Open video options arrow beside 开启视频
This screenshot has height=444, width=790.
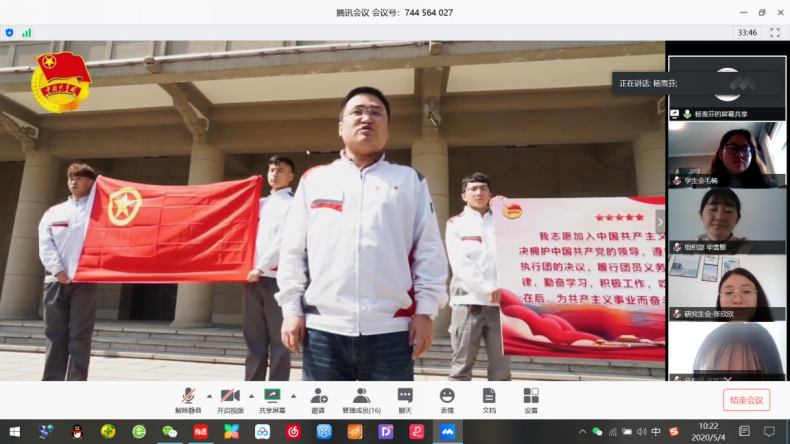251,396
